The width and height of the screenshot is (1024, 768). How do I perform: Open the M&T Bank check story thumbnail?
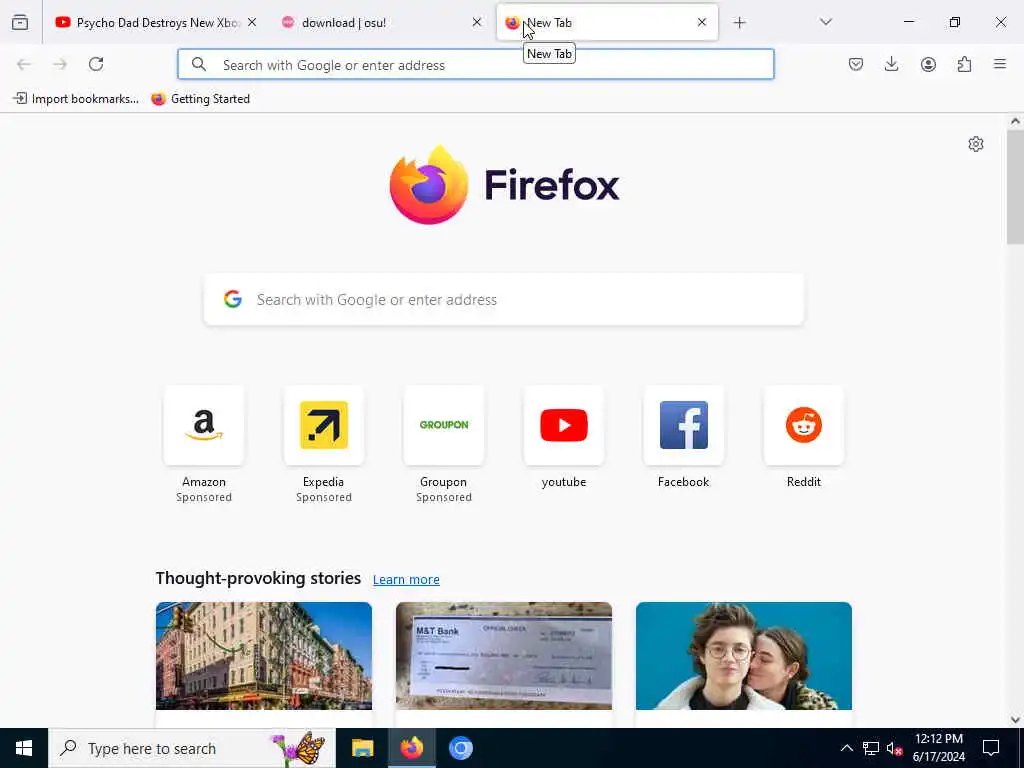point(504,656)
